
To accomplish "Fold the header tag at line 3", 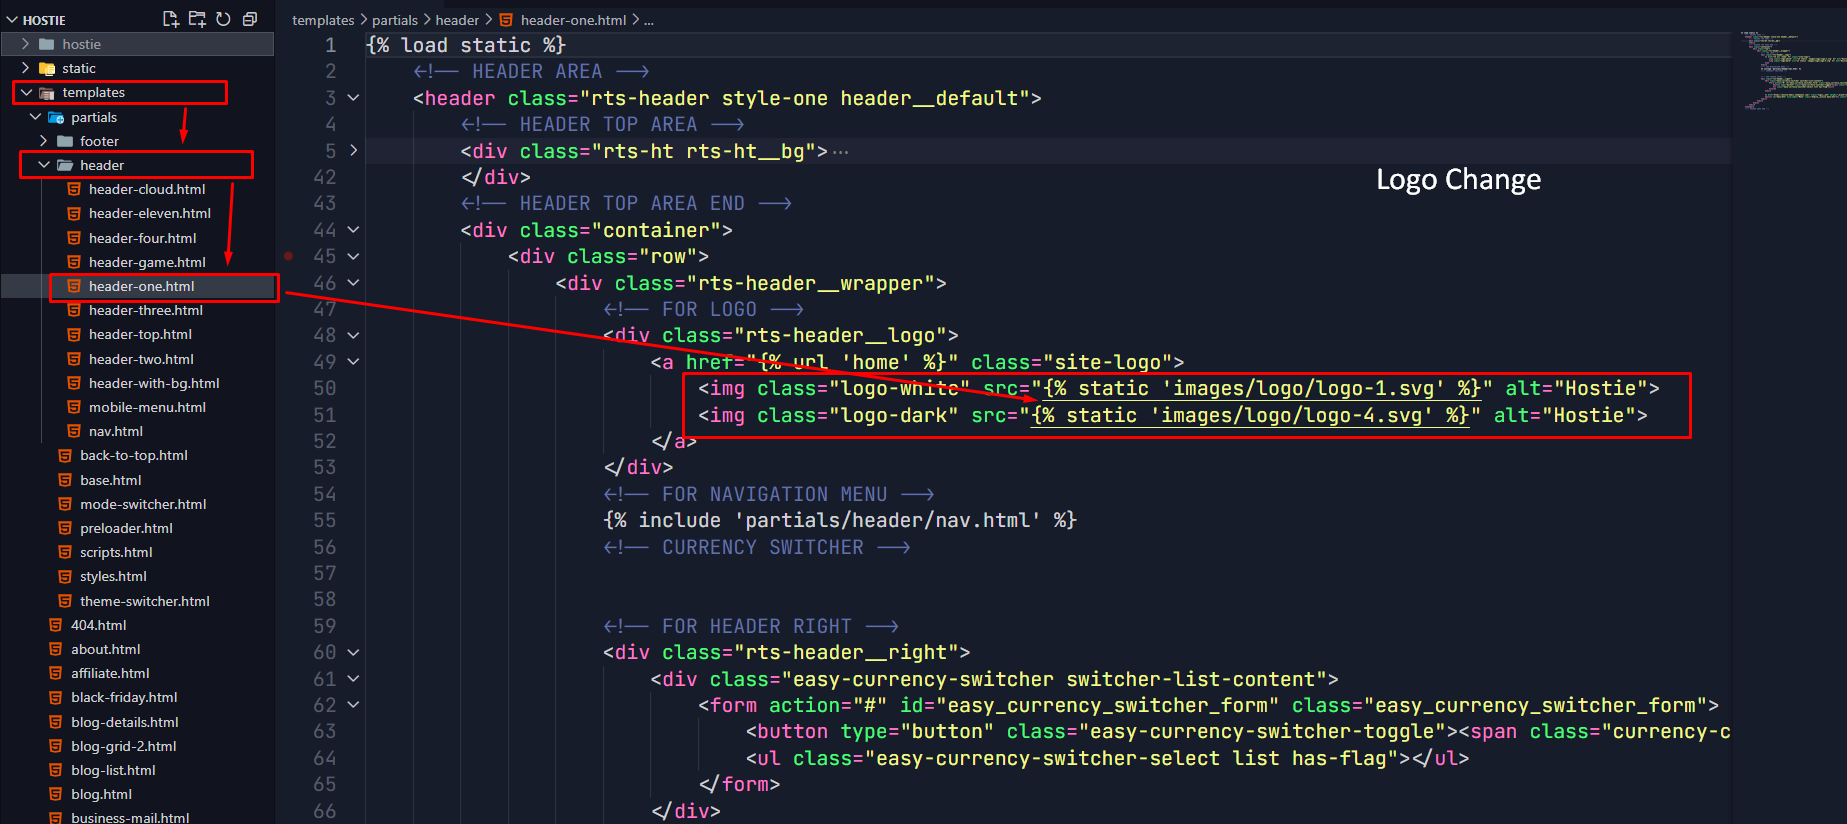I will tap(353, 98).
